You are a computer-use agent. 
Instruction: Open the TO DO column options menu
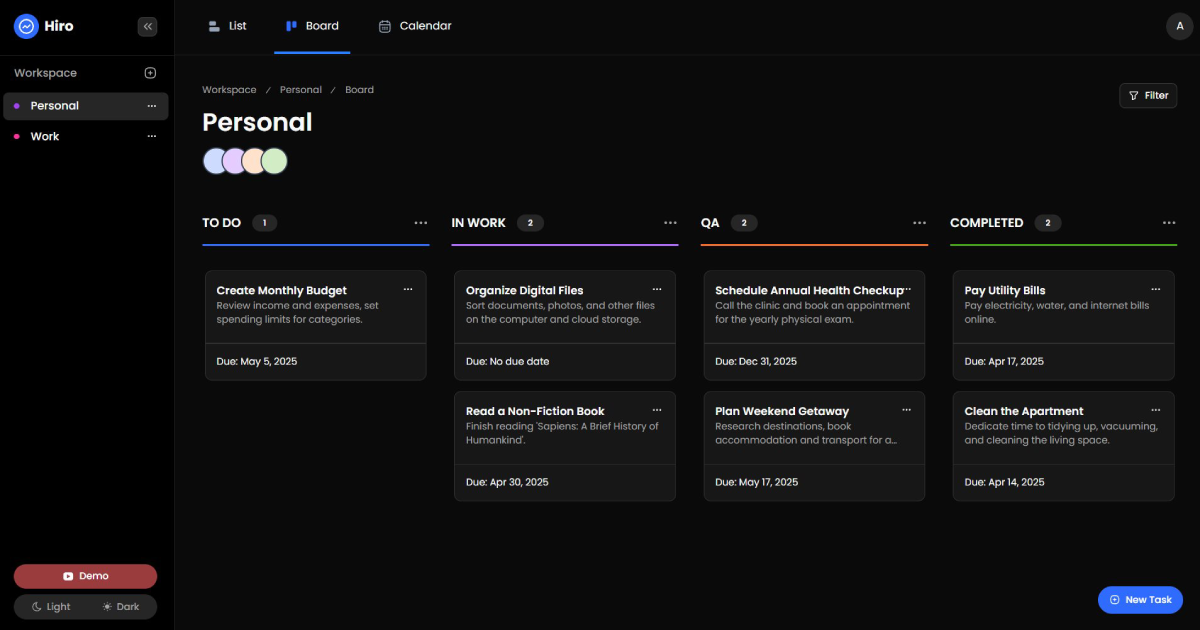(x=421, y=223)
